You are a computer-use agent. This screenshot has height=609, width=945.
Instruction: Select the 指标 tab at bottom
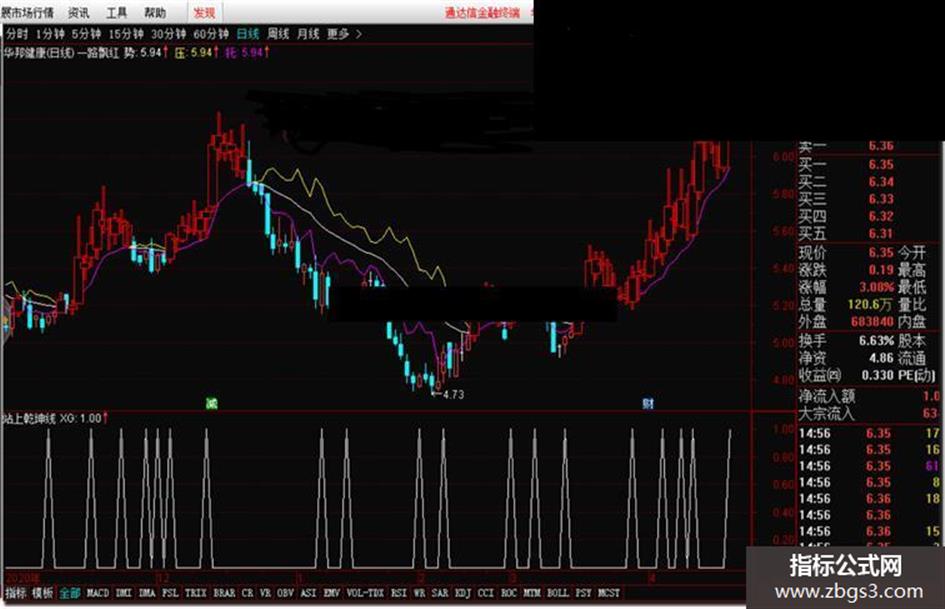[15, 593]
